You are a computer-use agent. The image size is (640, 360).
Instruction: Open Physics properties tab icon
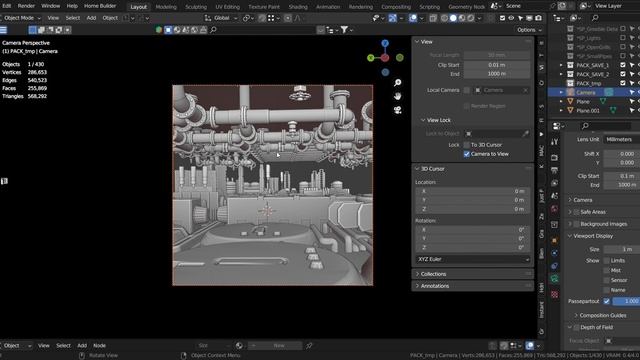tap(554, 253)
